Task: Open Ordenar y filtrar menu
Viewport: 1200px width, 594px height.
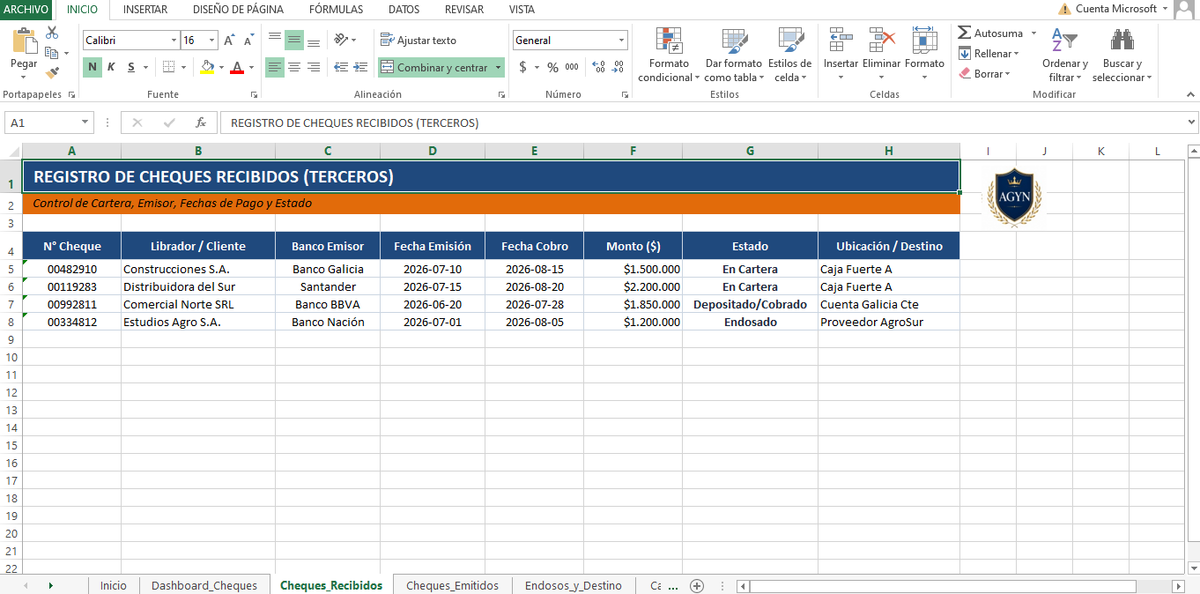Action: (x=1065, y=55)
